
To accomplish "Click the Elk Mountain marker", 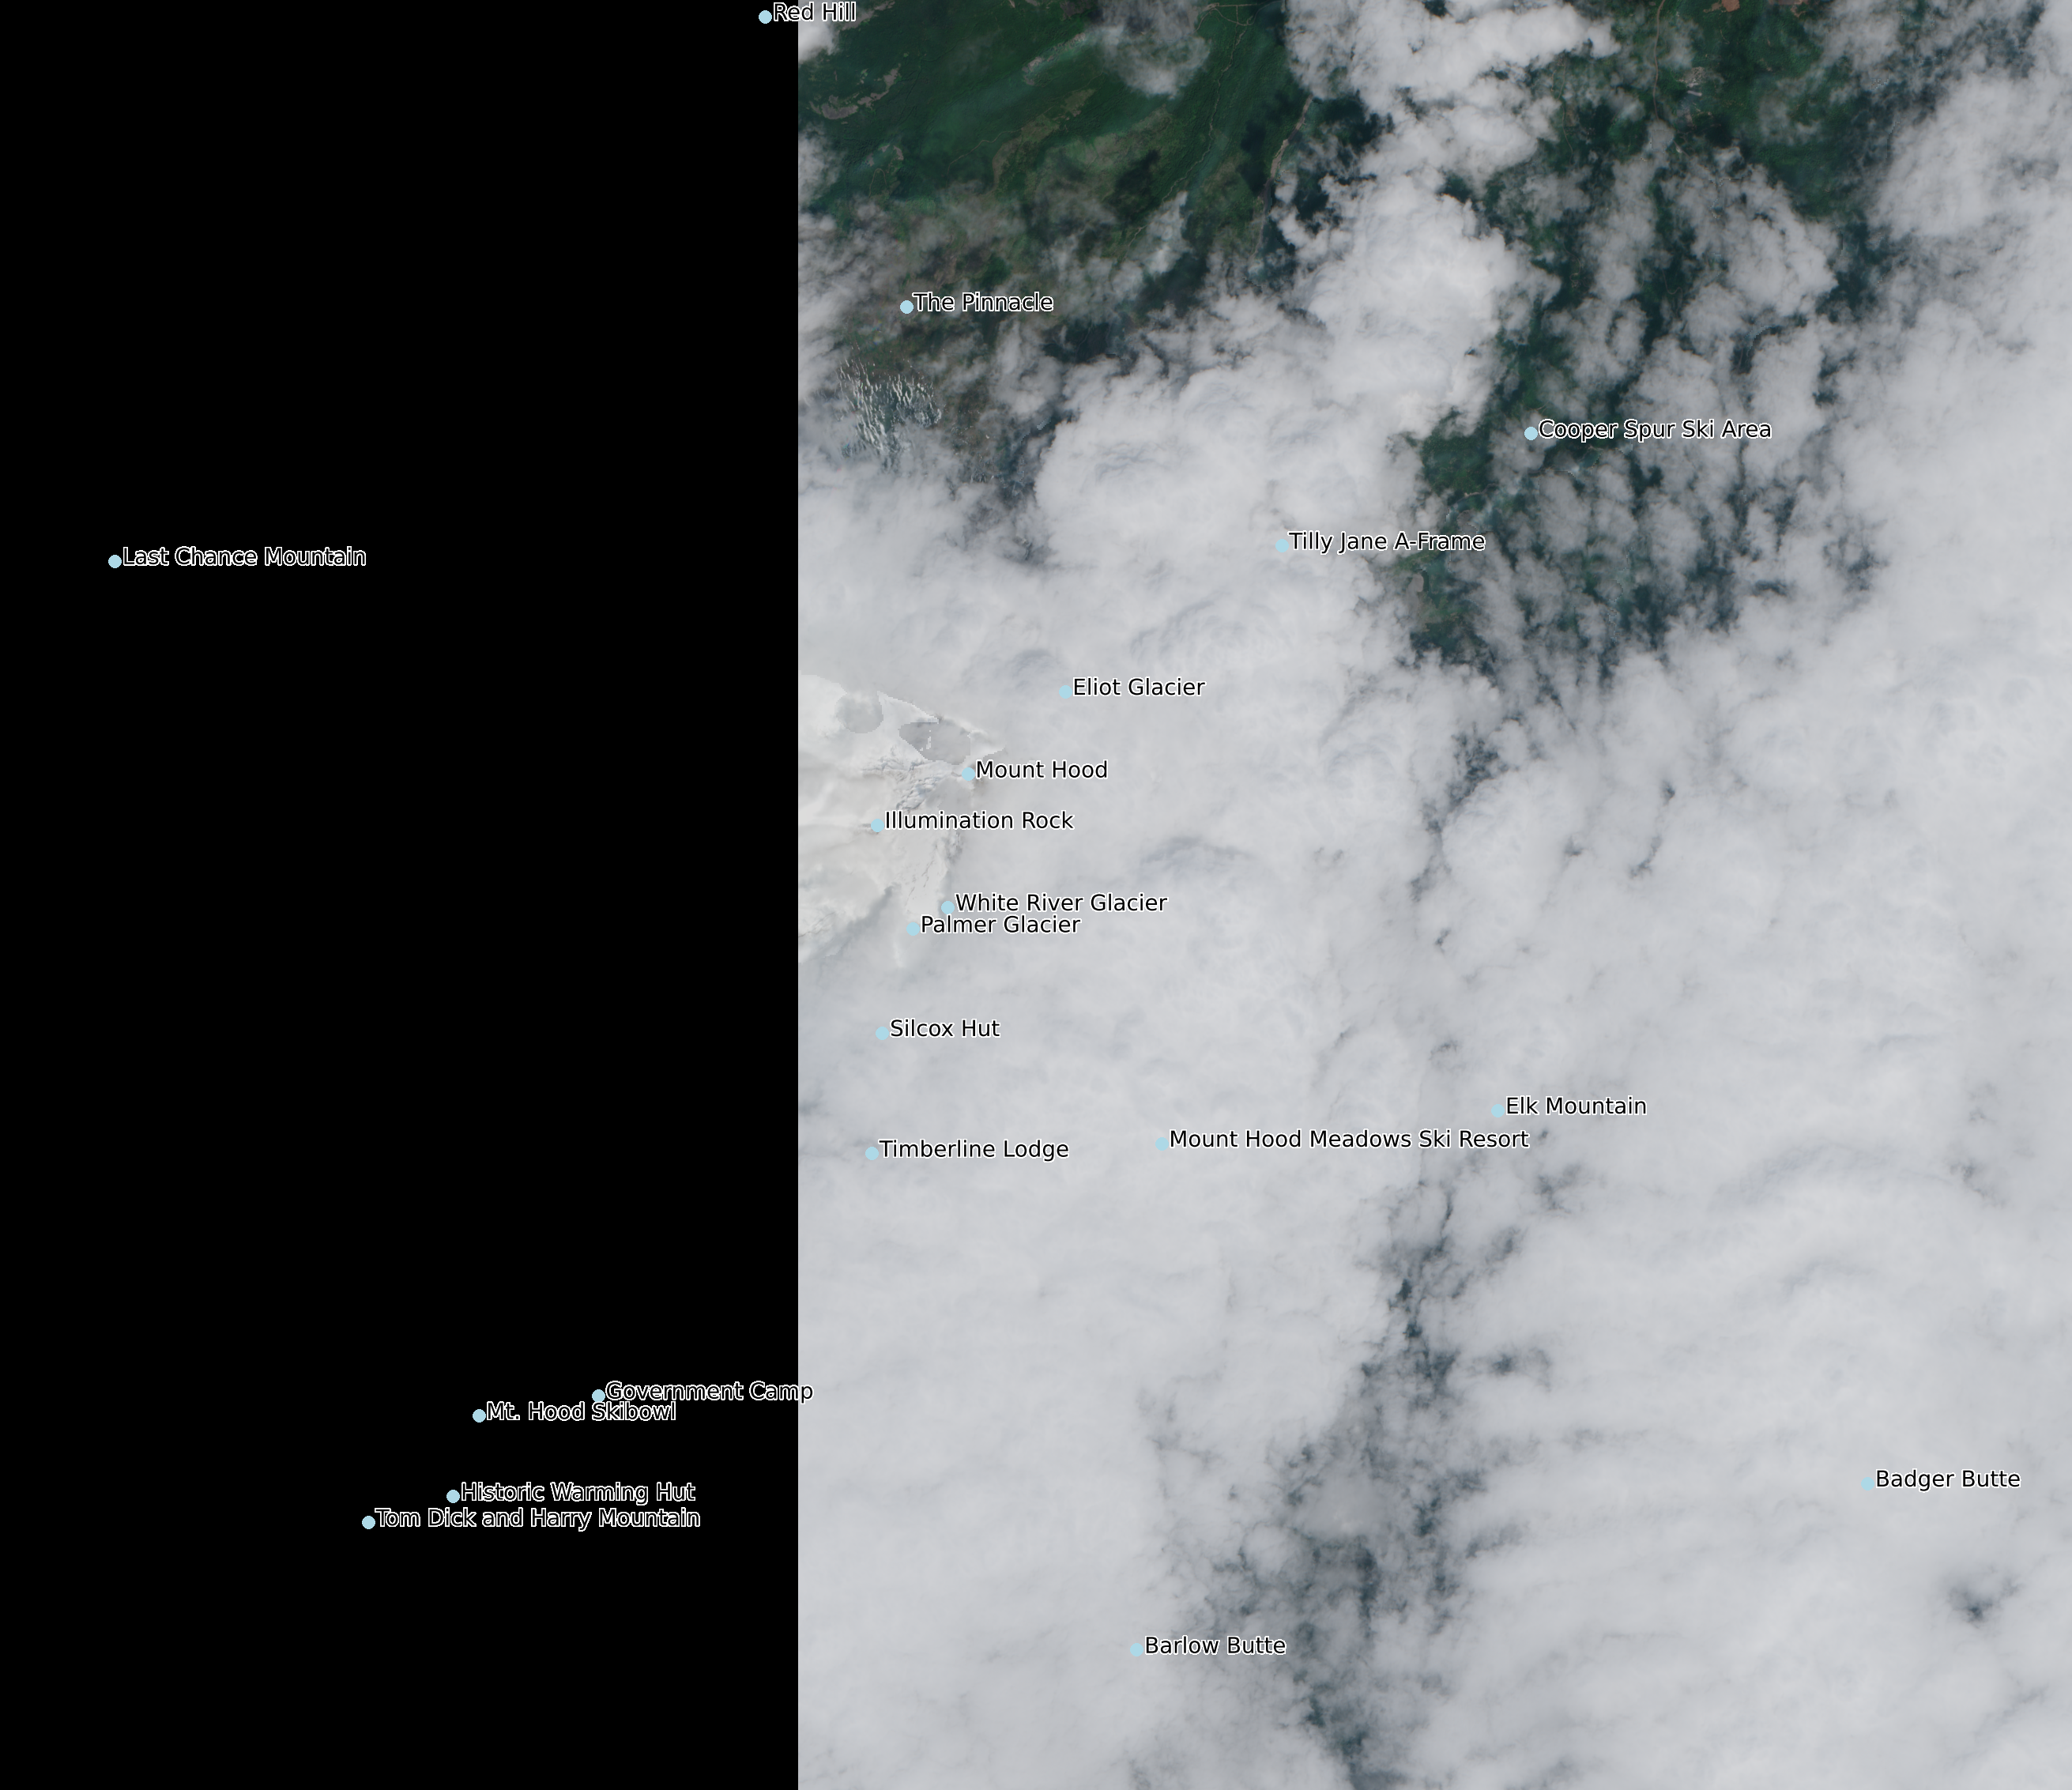I will (x=1498, y=1110).
